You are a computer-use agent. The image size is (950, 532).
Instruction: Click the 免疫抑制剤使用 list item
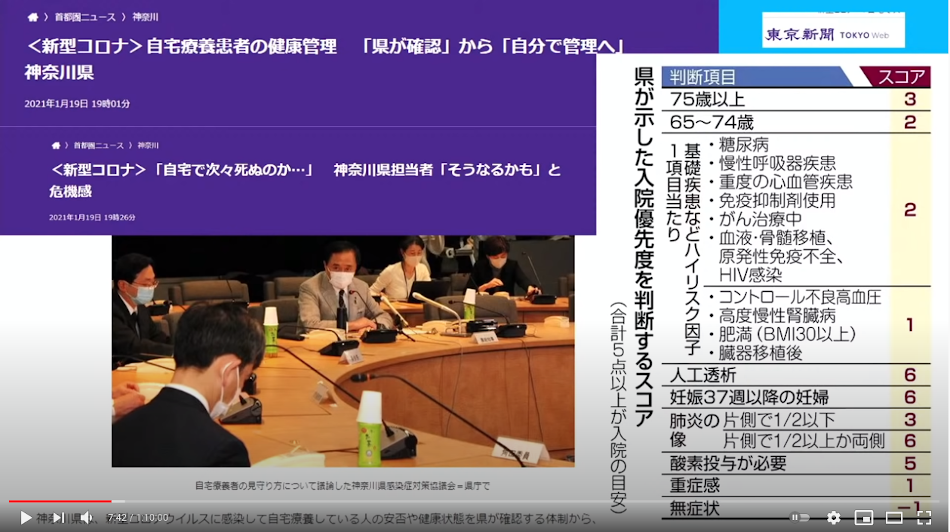click(772, 201)
